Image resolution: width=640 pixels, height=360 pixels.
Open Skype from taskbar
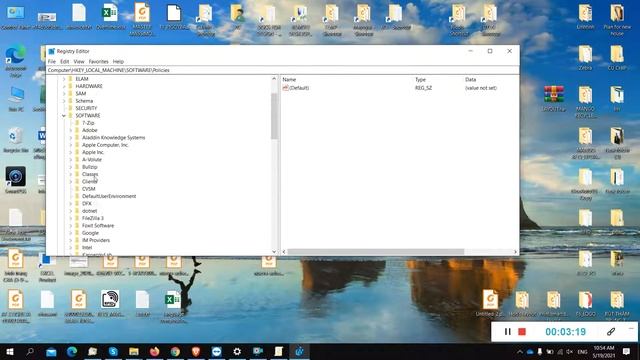113,351
